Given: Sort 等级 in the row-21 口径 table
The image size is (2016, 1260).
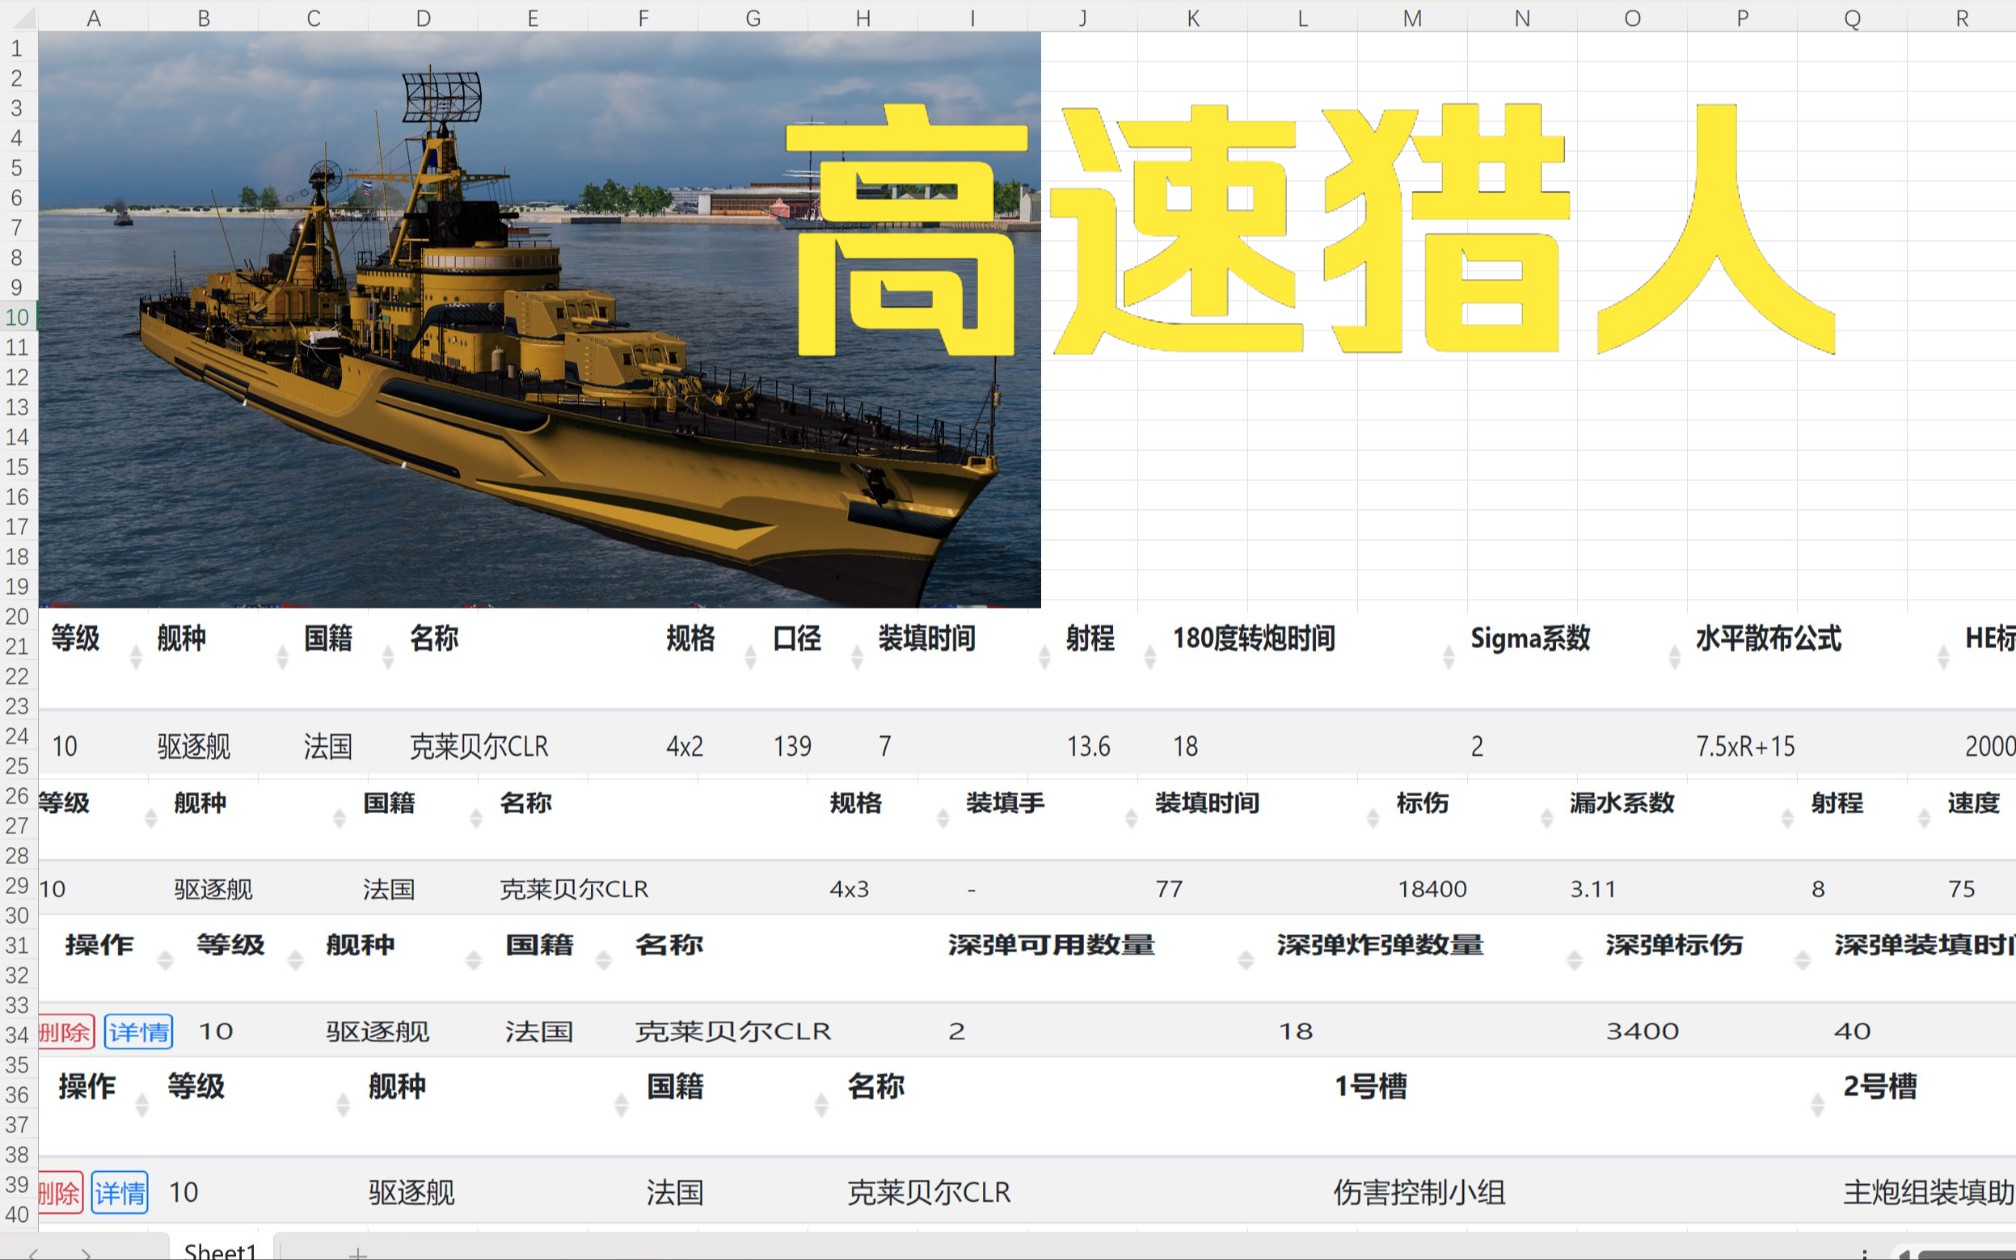Looking at the screenshot, I should (136, 656).
